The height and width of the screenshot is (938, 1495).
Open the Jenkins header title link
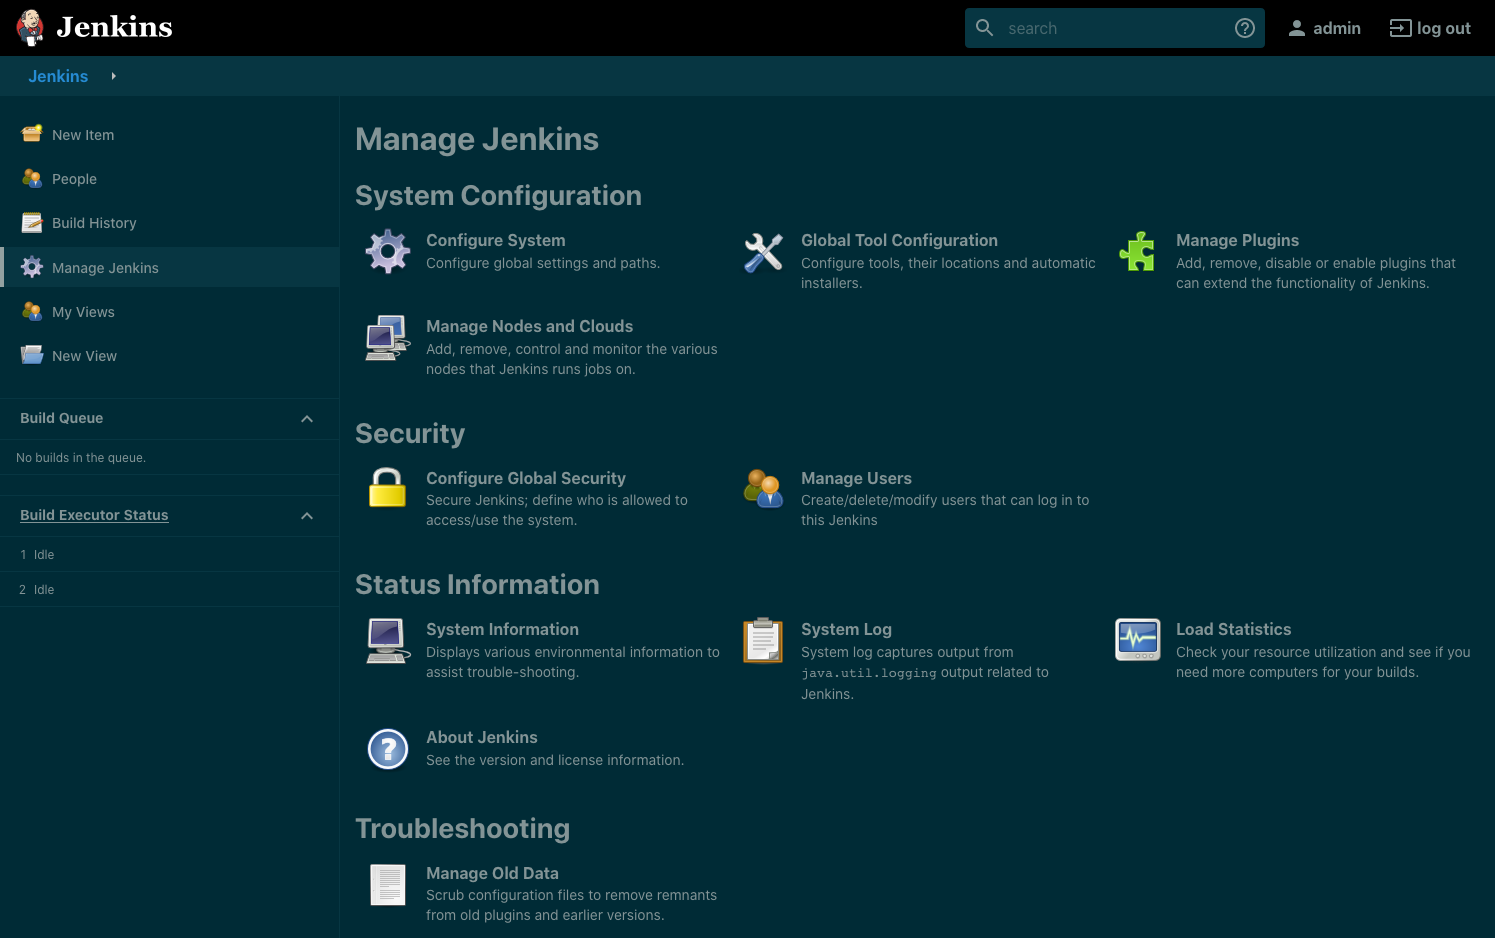pos(114,27)
